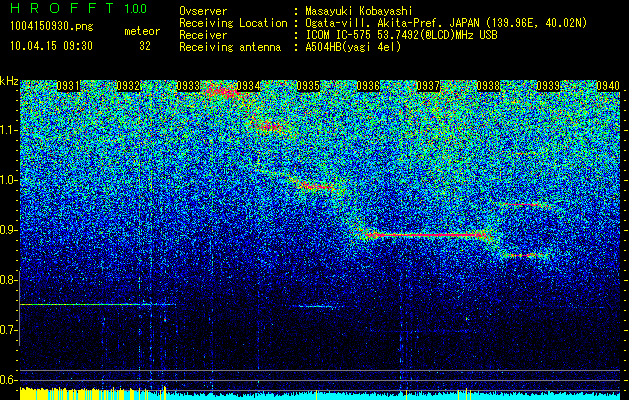629x400 pixels.
Task: Click the ICOM IC-575 receiver text
Action: [x=401, y=35]
